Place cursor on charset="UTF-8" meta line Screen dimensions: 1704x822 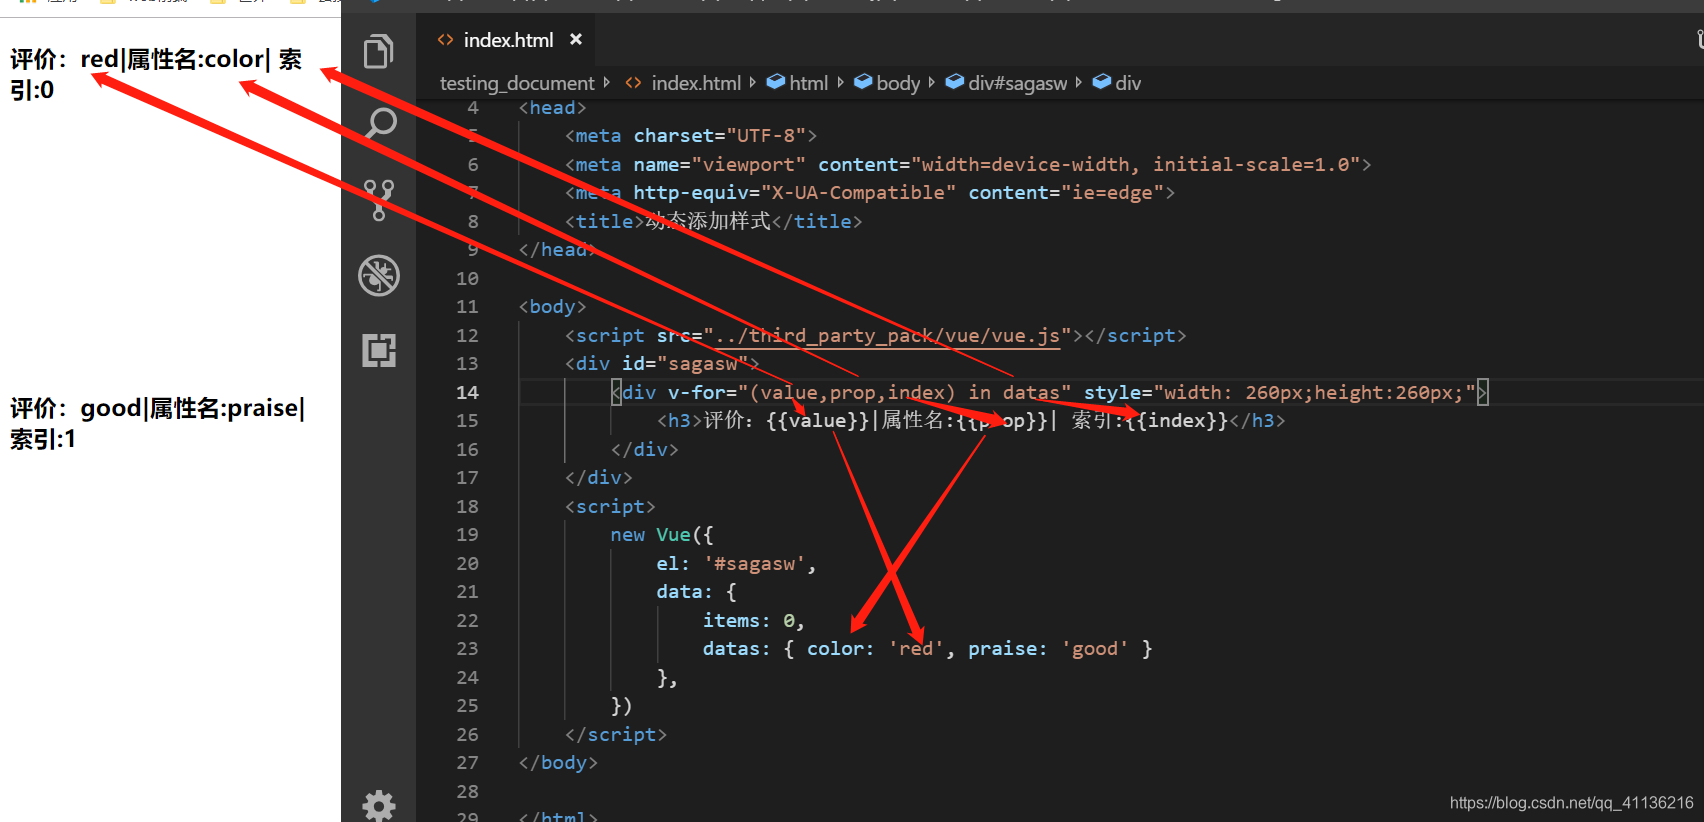point(690,136)
